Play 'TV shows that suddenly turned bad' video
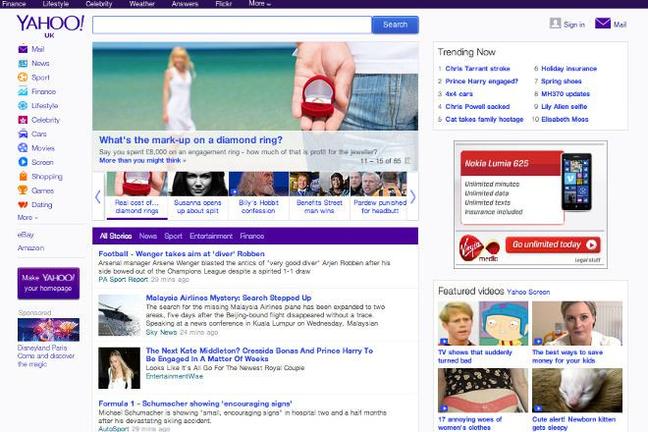 (483, 323)
